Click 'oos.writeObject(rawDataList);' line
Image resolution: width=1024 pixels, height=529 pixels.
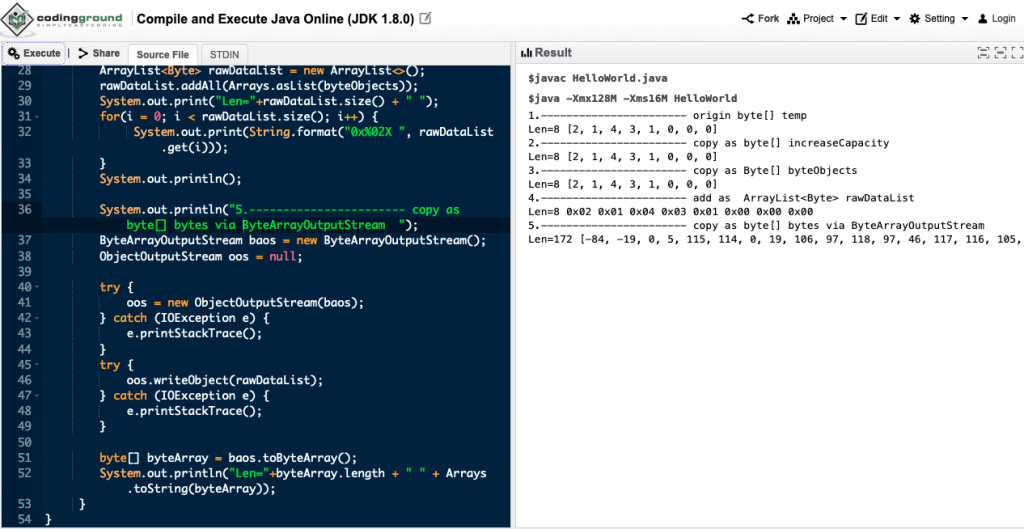(x=225, y=380)
